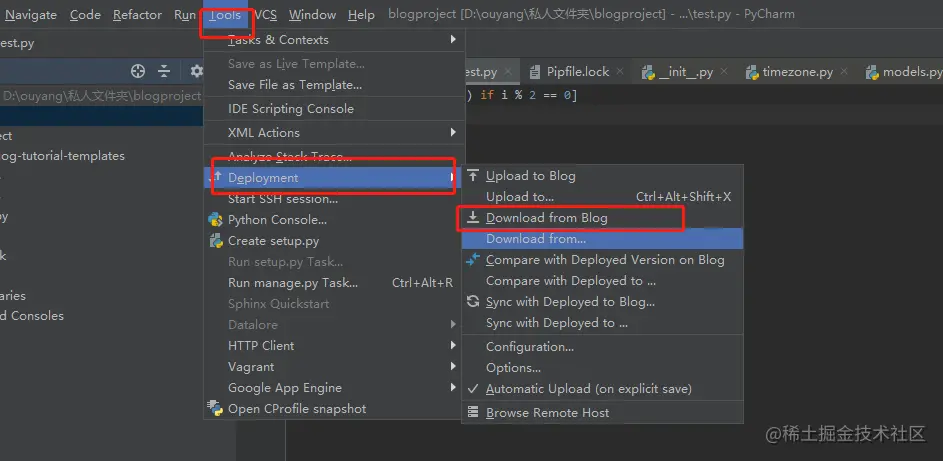Click the collapse all icon in project panel
Screen dimensions: 943x461
pos(164,72)
